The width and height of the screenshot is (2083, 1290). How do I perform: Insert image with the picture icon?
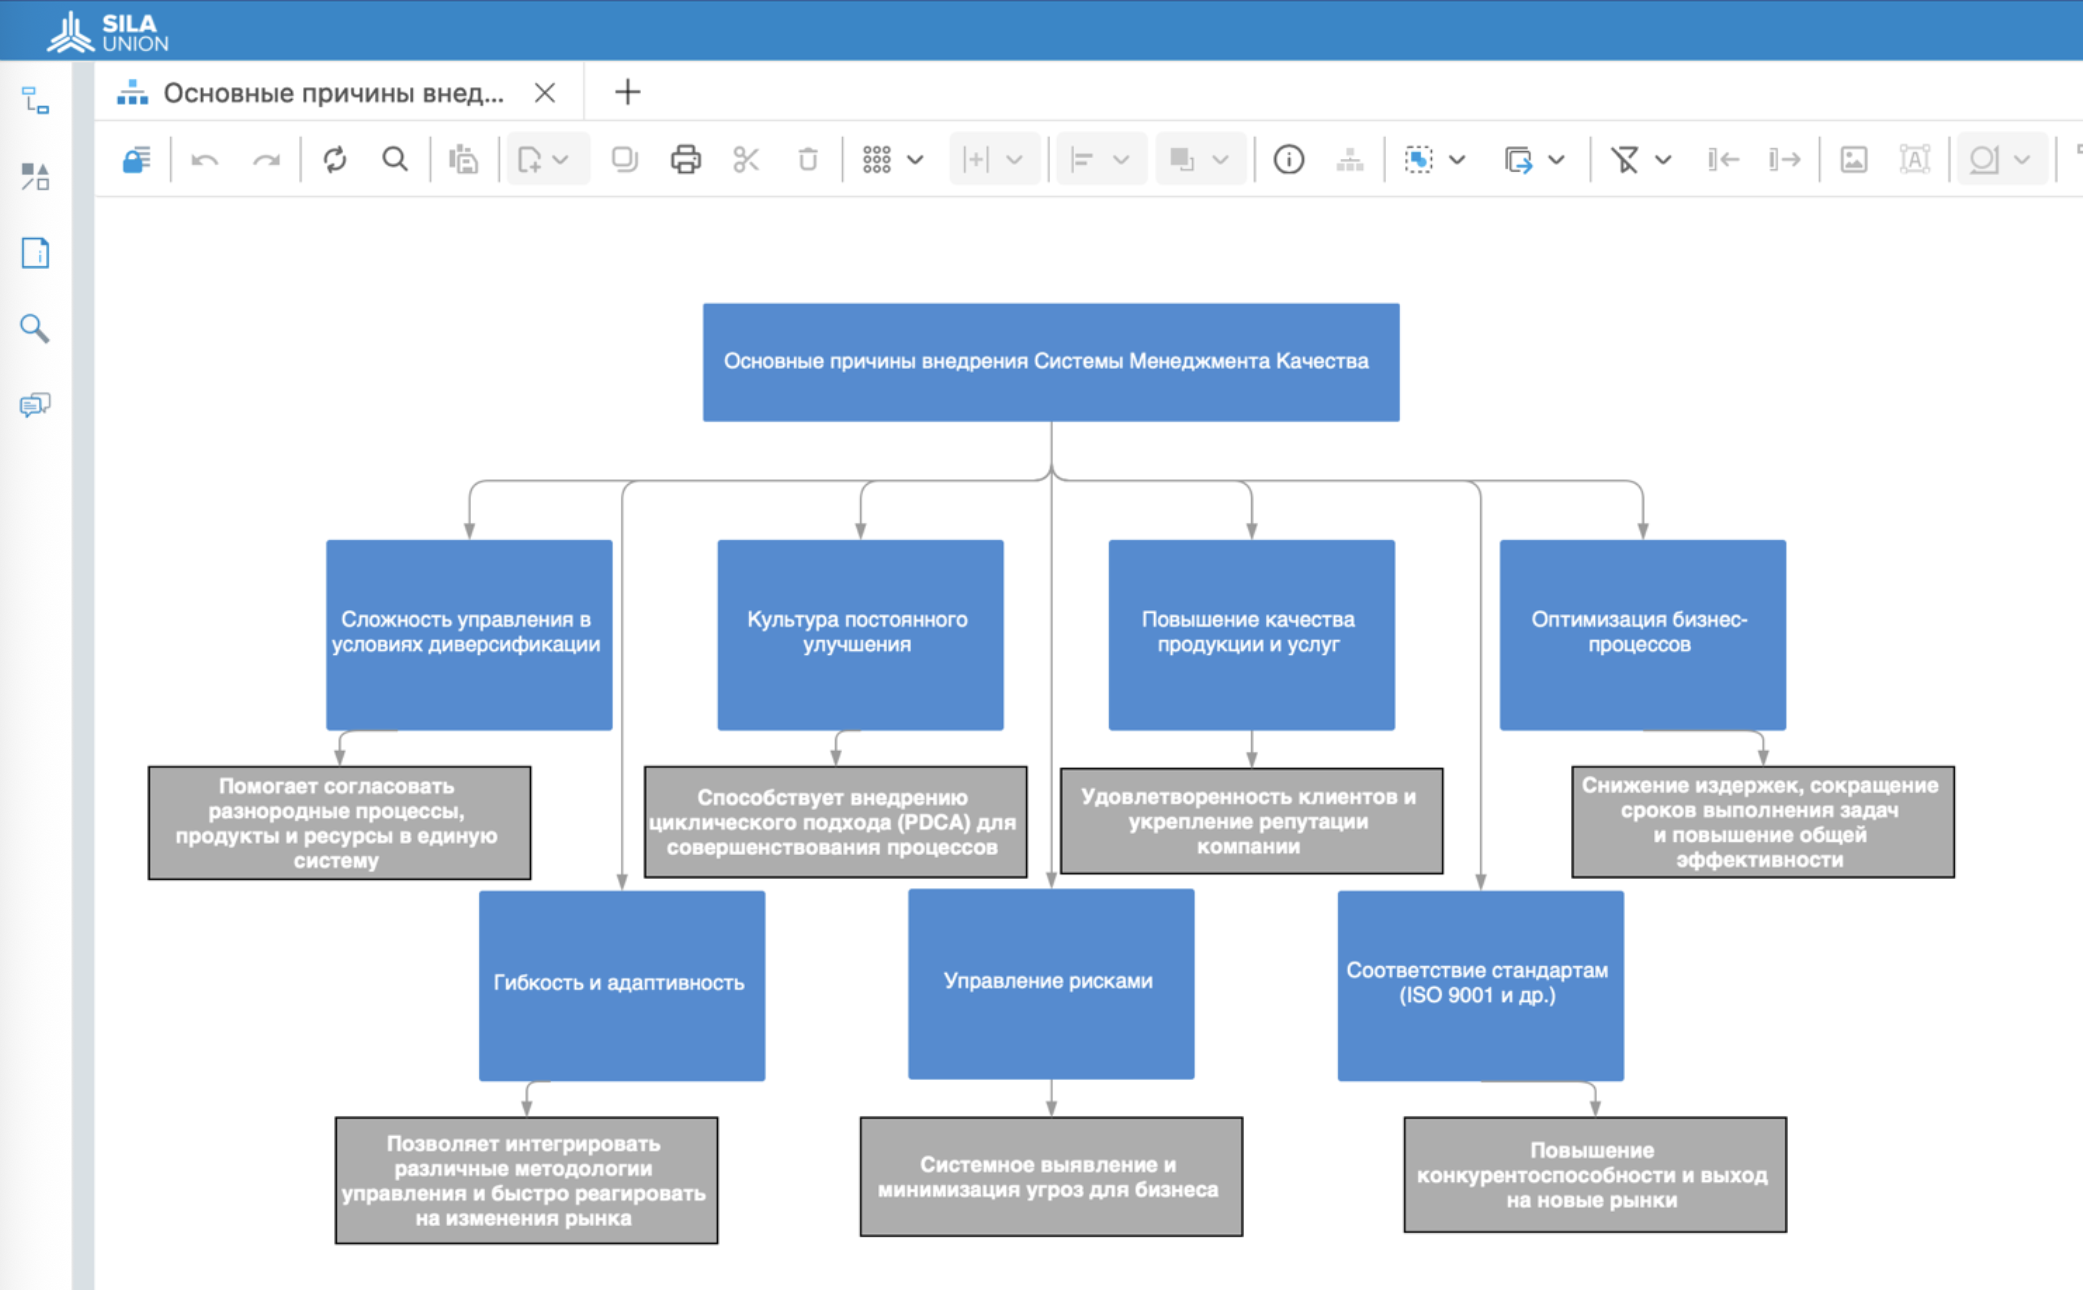1854,159
